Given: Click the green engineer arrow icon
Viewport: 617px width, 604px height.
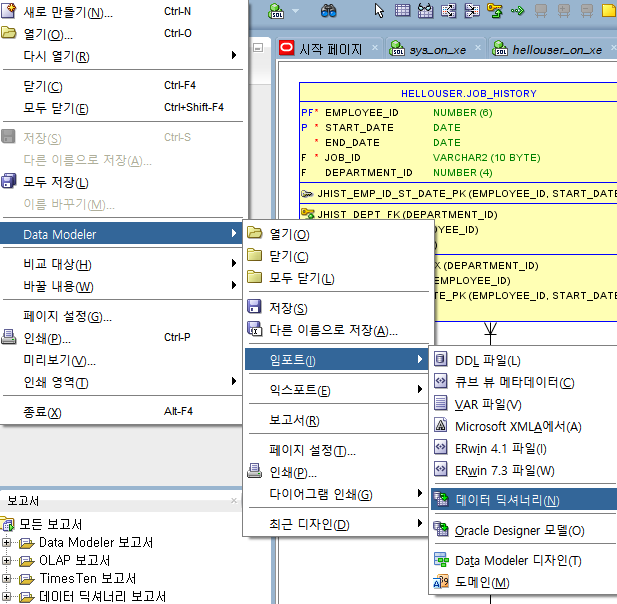Looking at the screenshot, I should 517,11.
